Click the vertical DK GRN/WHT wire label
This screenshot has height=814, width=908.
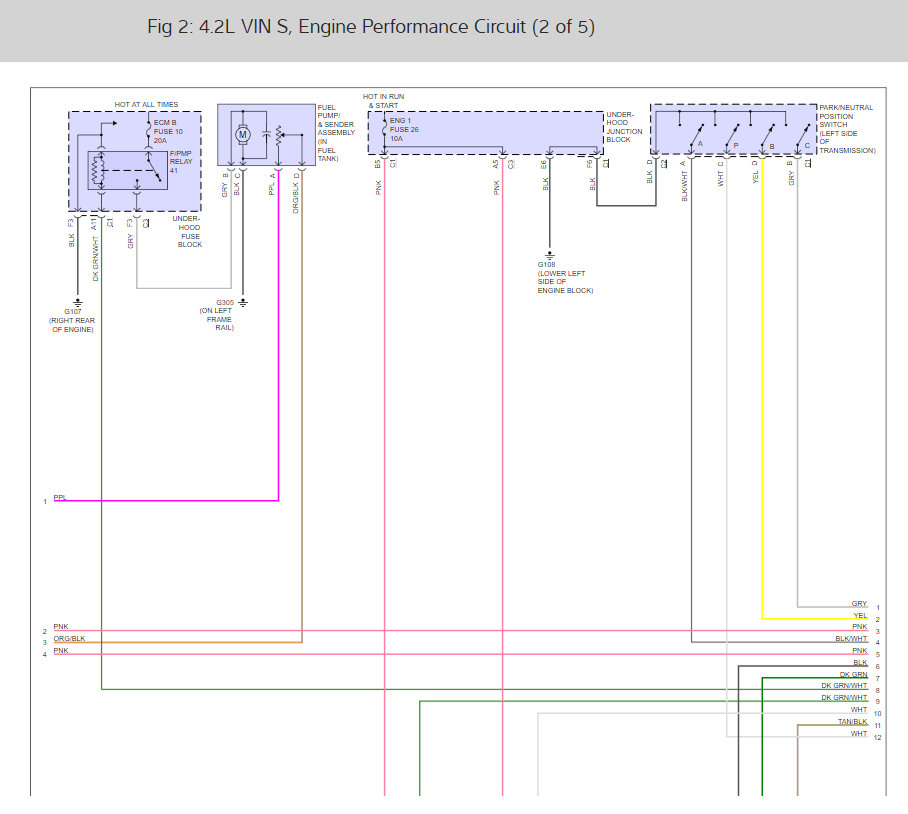(x=96, y=258)
